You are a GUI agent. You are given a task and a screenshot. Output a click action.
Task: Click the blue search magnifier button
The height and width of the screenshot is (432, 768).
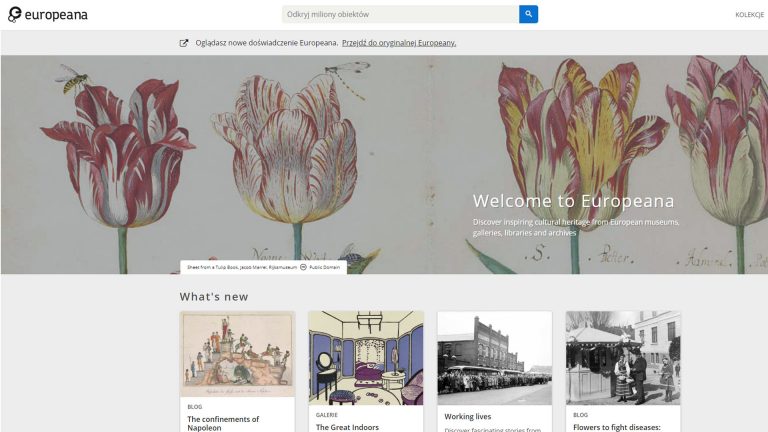(528, 14)
